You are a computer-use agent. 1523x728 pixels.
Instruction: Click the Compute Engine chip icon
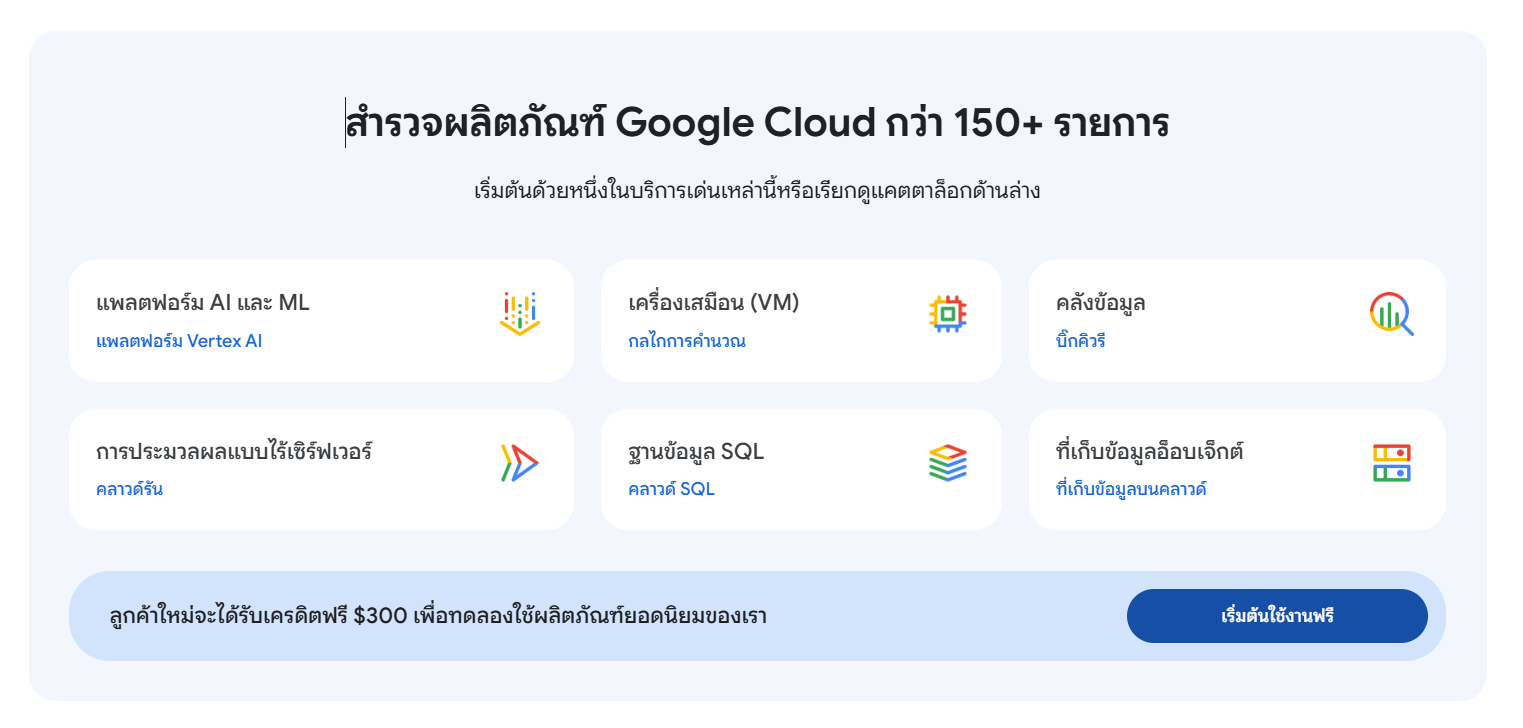[x=947, y=314]
